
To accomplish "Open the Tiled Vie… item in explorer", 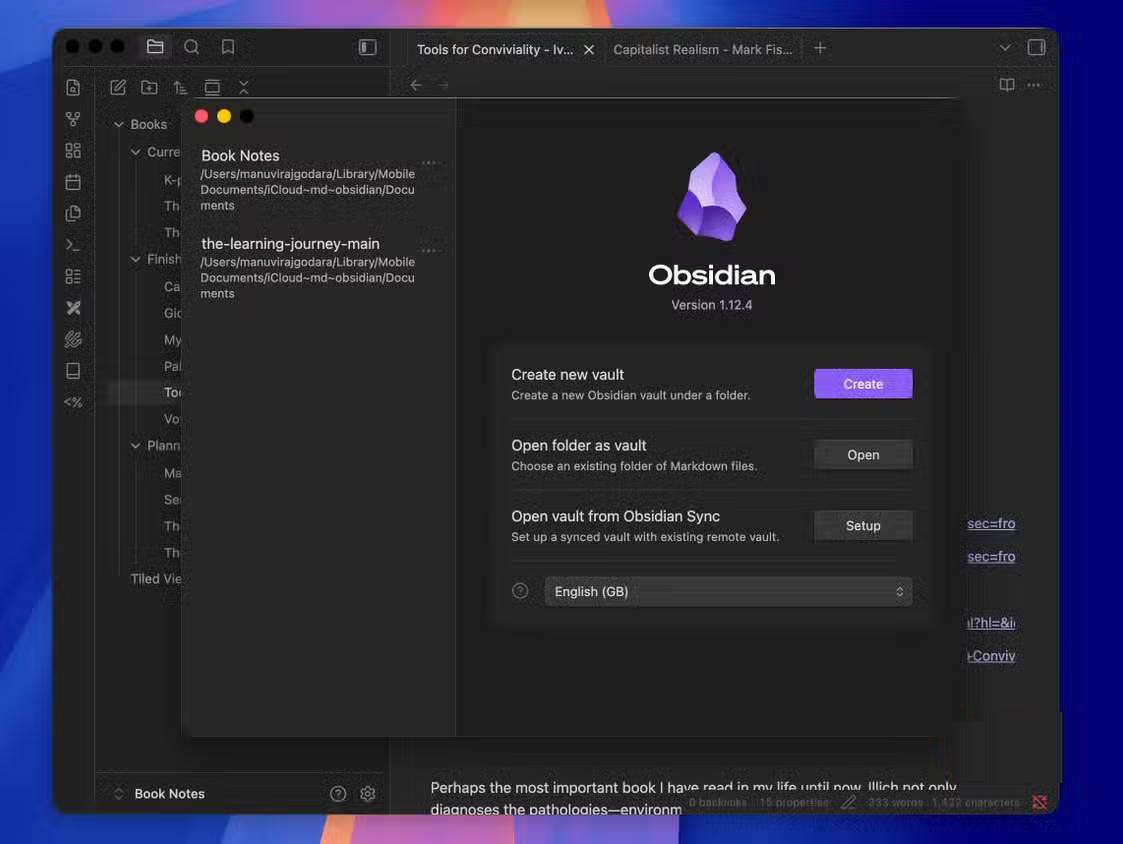I will click(155, 579).
